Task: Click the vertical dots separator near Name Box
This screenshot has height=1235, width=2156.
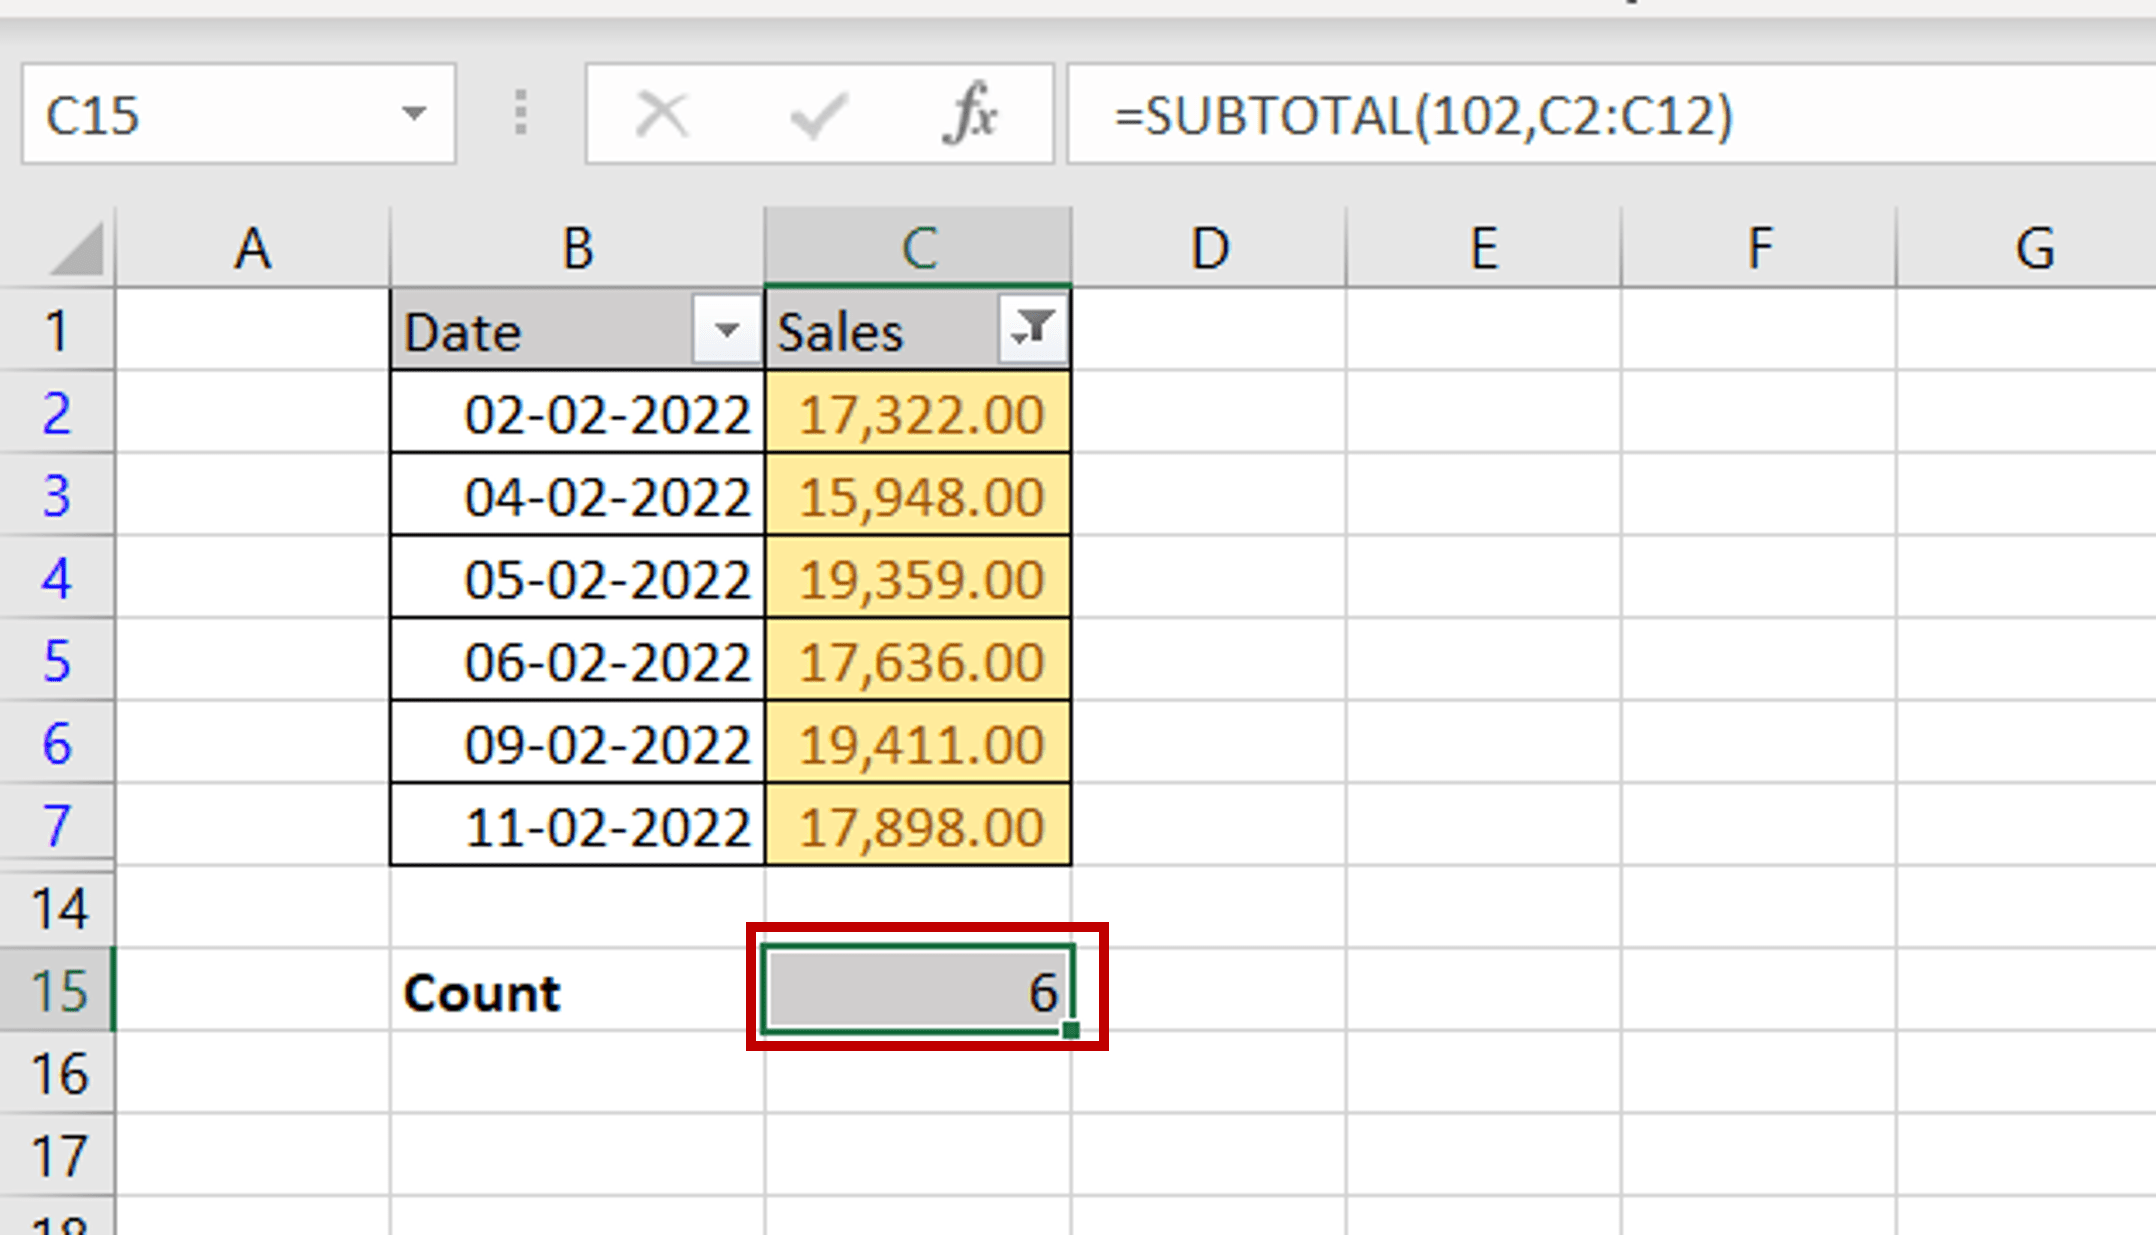Action: [x=521, y=113]
